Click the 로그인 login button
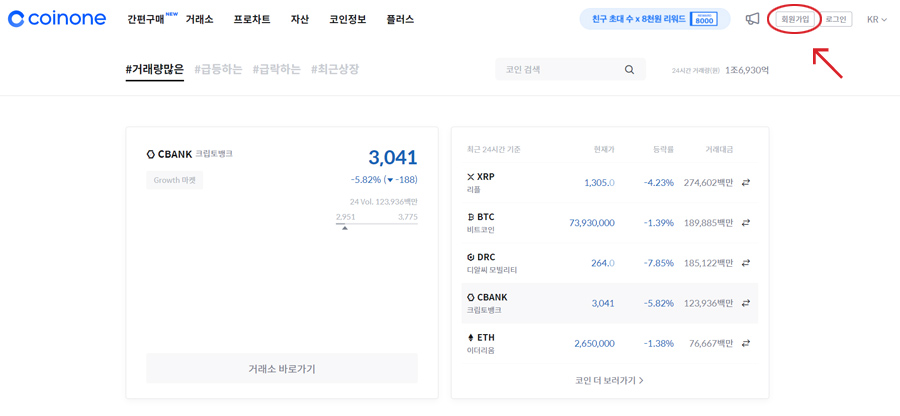 point(836,19)
